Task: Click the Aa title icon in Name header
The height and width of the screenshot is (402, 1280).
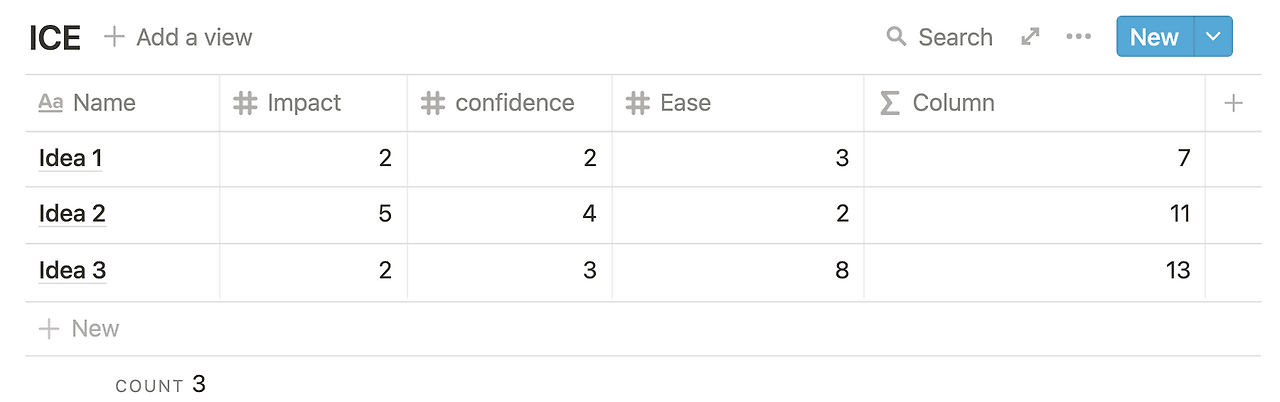Action: tap(50, 103)
